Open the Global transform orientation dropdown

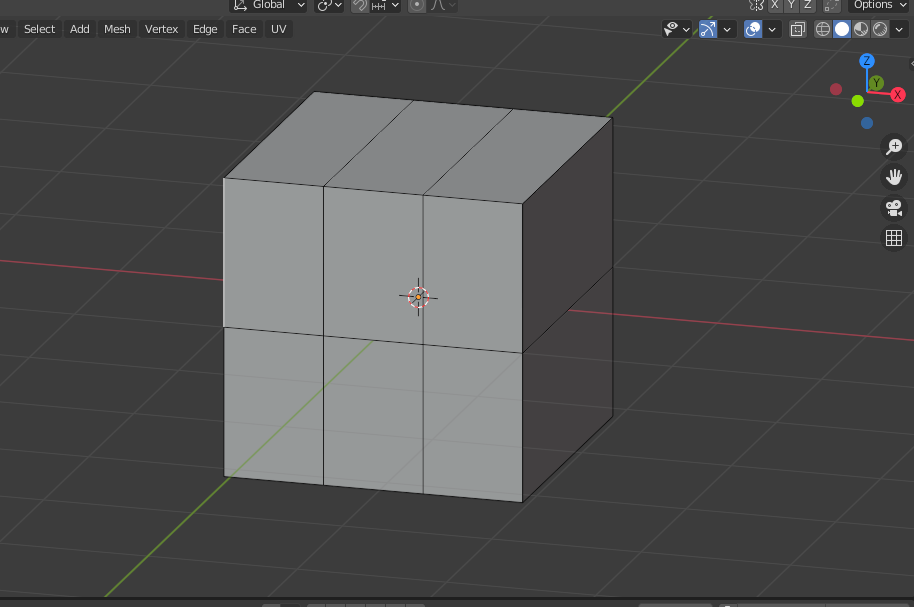coord(269,5)
